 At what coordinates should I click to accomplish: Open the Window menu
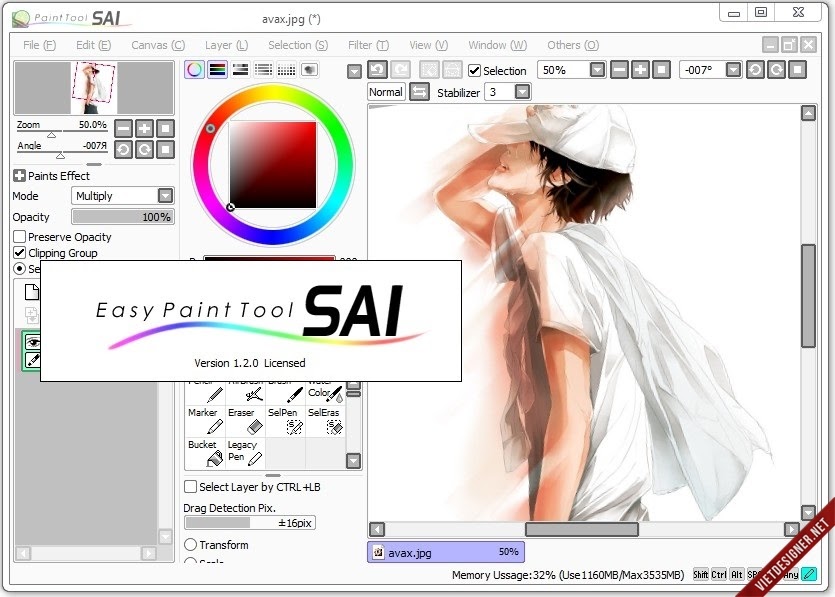[x=497, y=45]
